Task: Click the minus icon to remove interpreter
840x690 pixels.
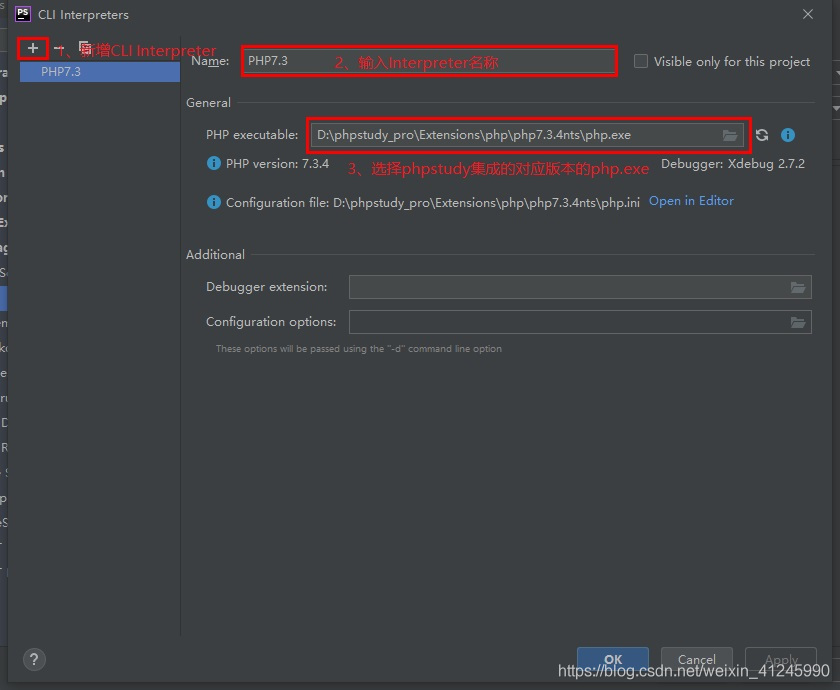Action: pos(58,48)
